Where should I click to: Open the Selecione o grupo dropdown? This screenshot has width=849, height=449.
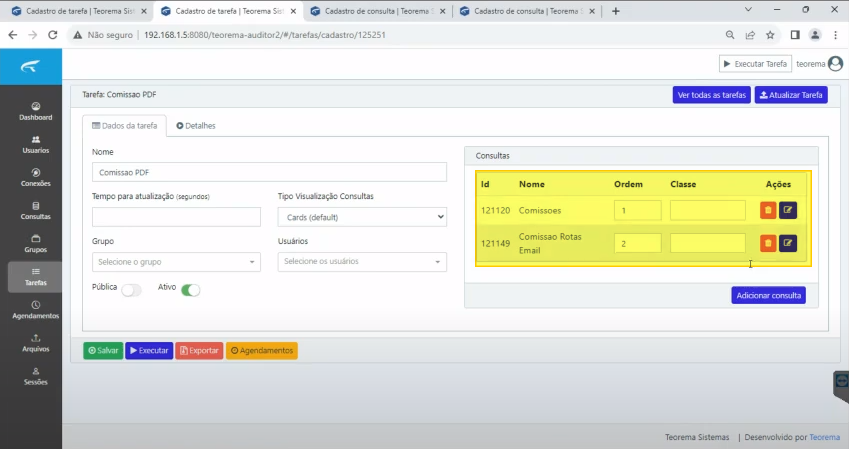tap(177, 262)
